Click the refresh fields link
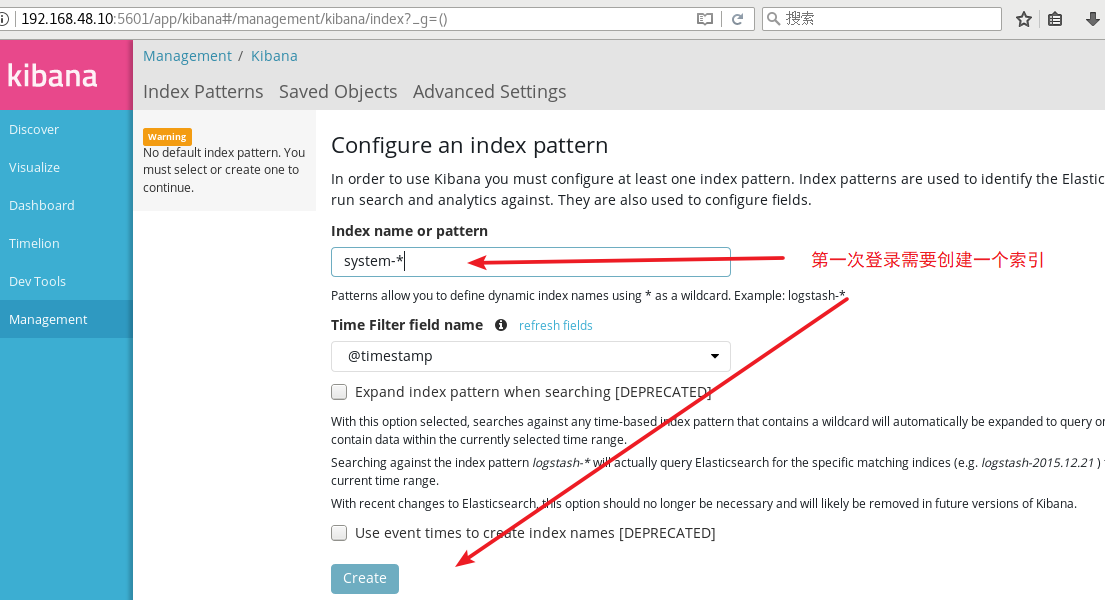 coord(555,325)
